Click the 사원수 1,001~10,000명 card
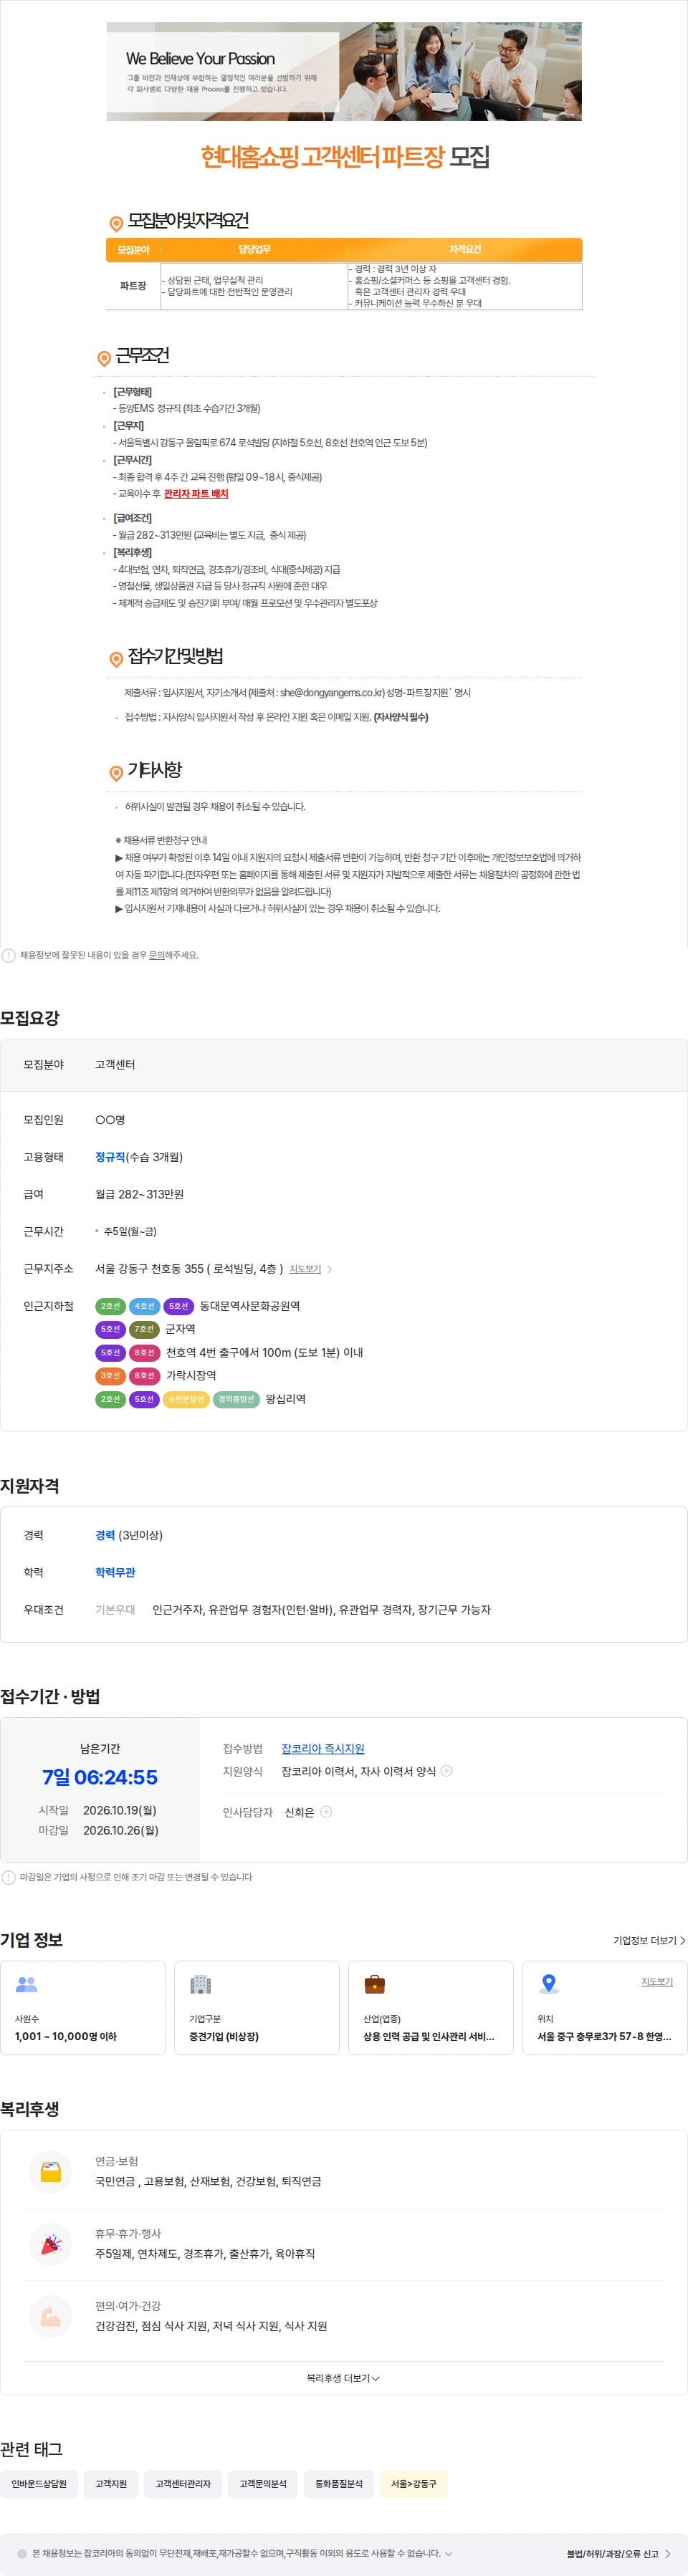The width and height of the screenshot is (688, 2576). (82, 2008)
